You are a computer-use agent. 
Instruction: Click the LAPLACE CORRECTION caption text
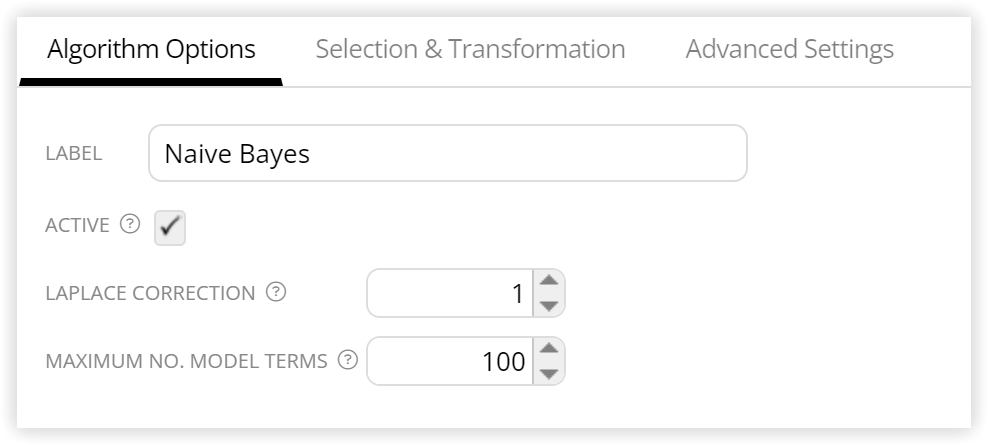(150, 293)
